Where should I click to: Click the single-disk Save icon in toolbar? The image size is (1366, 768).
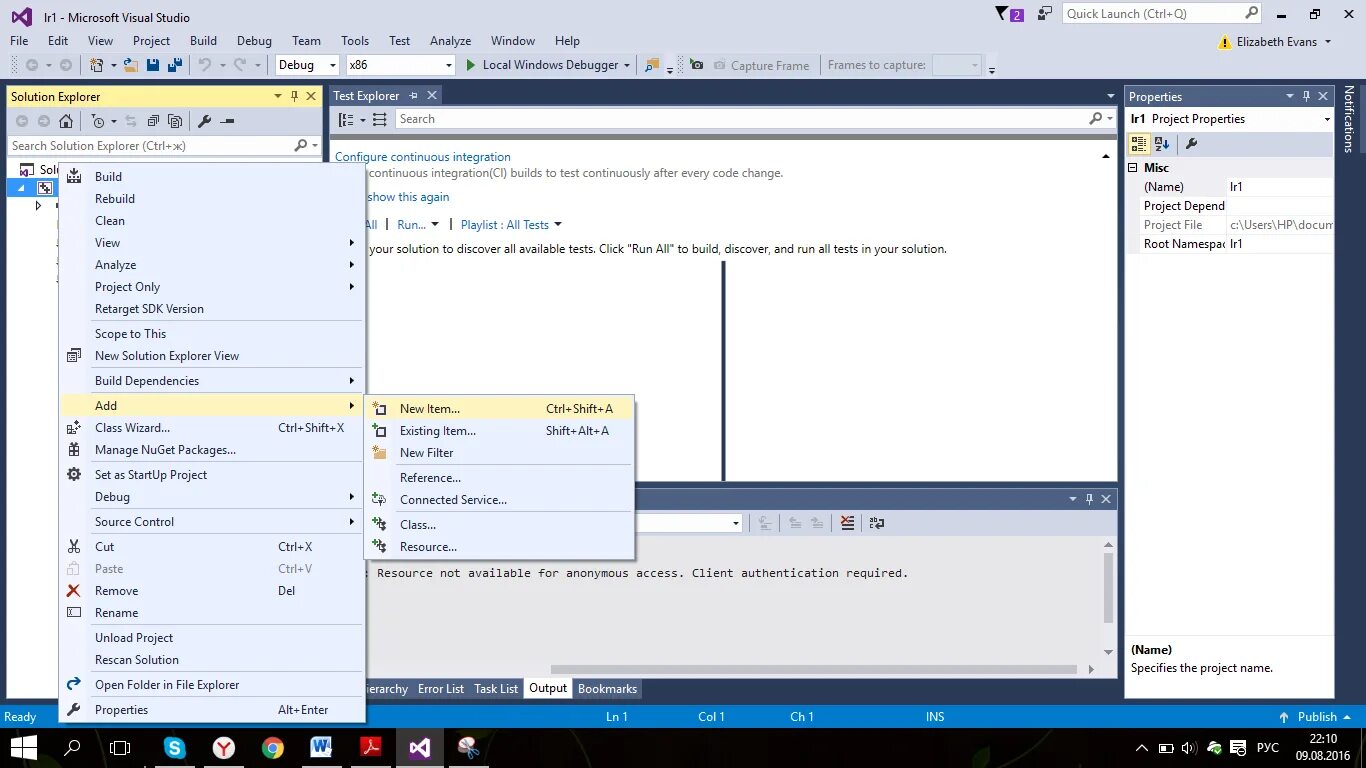coord(153,65)
